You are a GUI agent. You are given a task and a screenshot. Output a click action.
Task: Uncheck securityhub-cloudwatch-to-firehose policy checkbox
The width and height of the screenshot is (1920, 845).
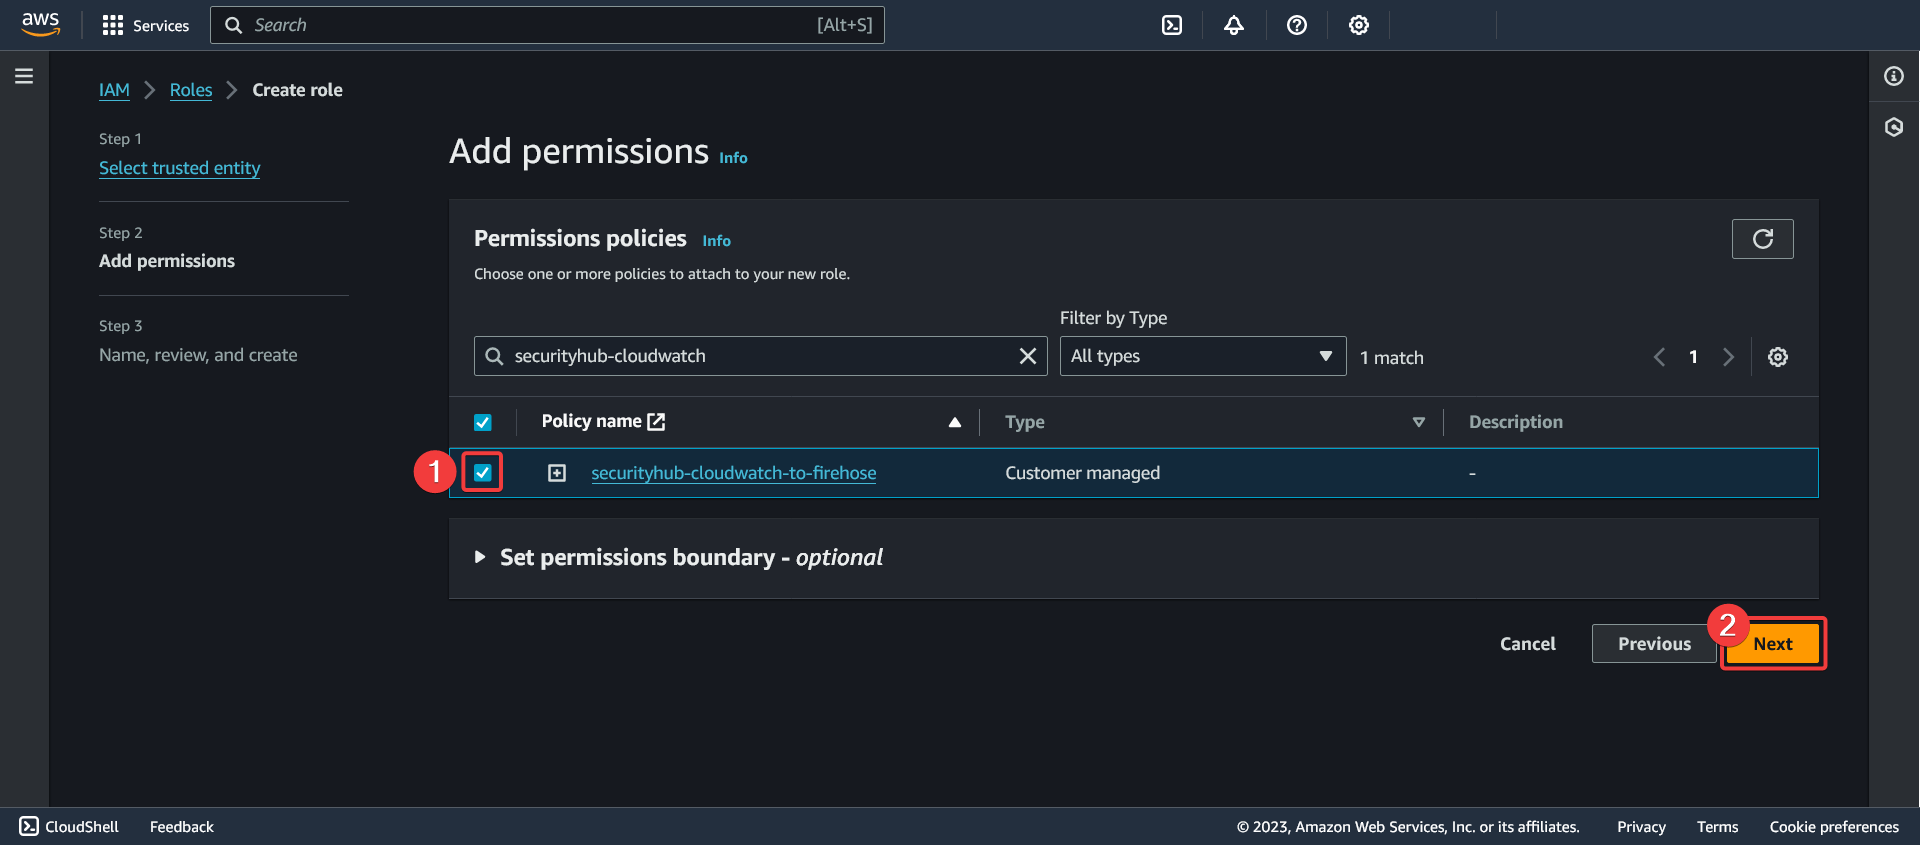[483, 472]
